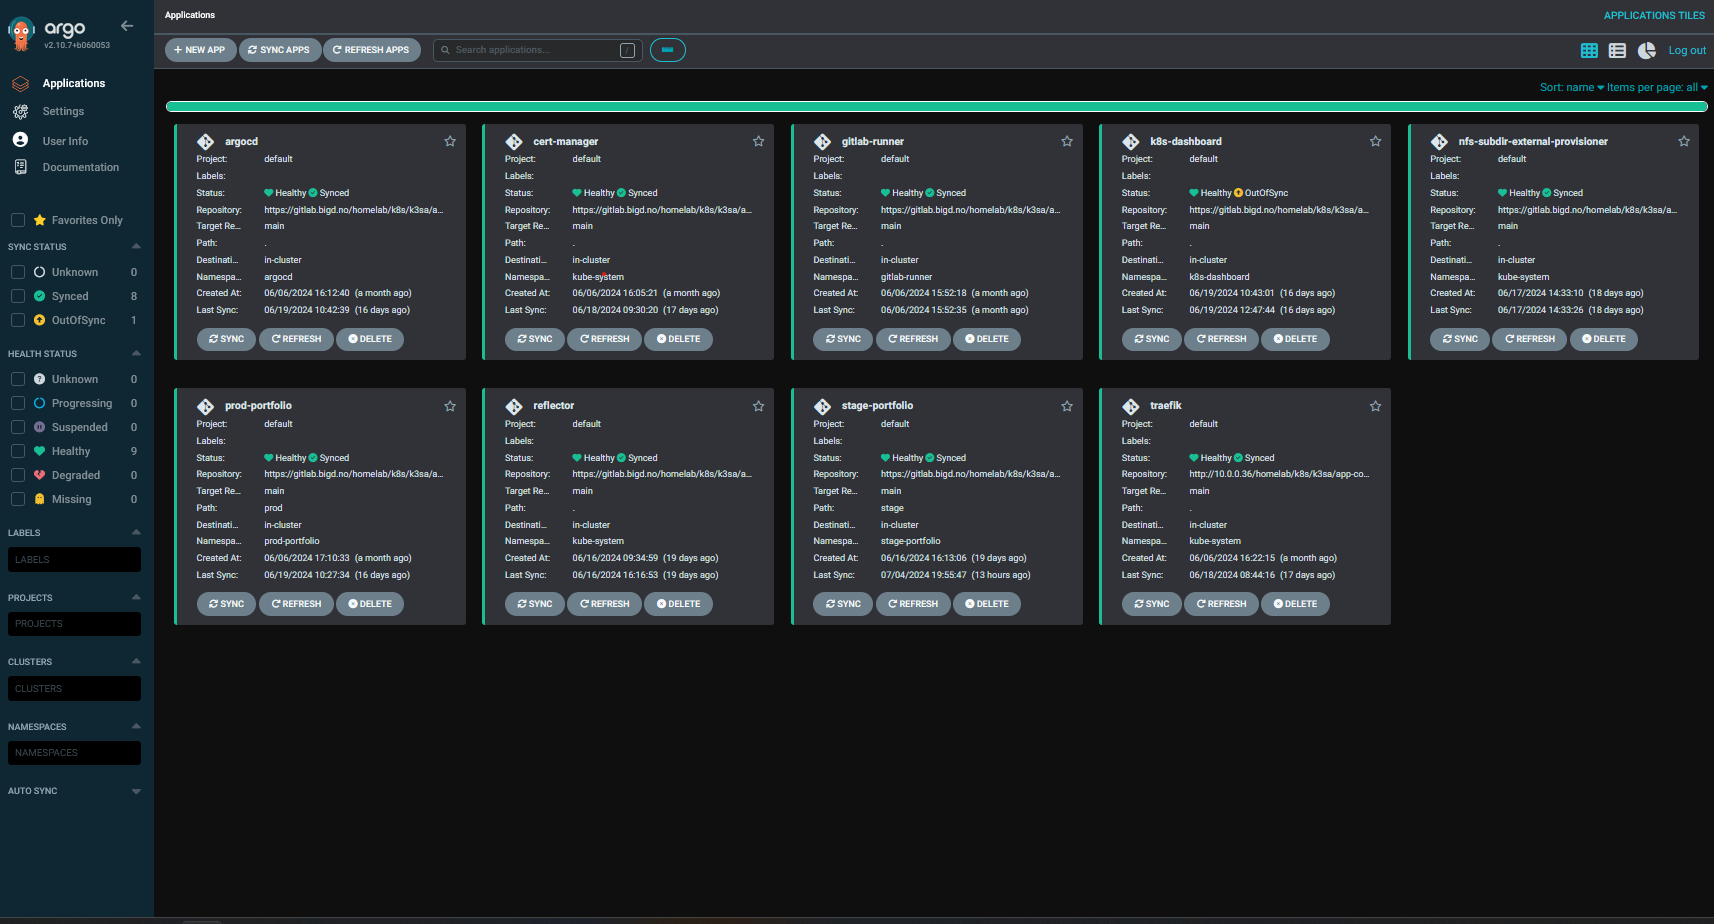Check the Synced filter checkbox
The width and height of the screenshot is (1714, 924).
pos(17,296)
